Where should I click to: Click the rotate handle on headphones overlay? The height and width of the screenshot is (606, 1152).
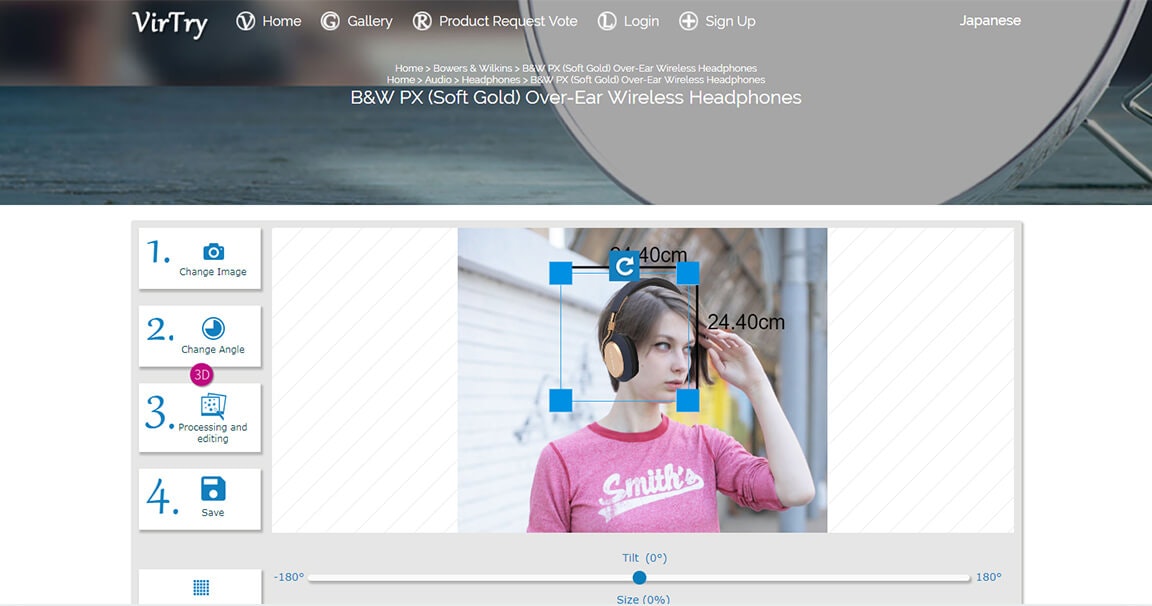pos(624,266)
